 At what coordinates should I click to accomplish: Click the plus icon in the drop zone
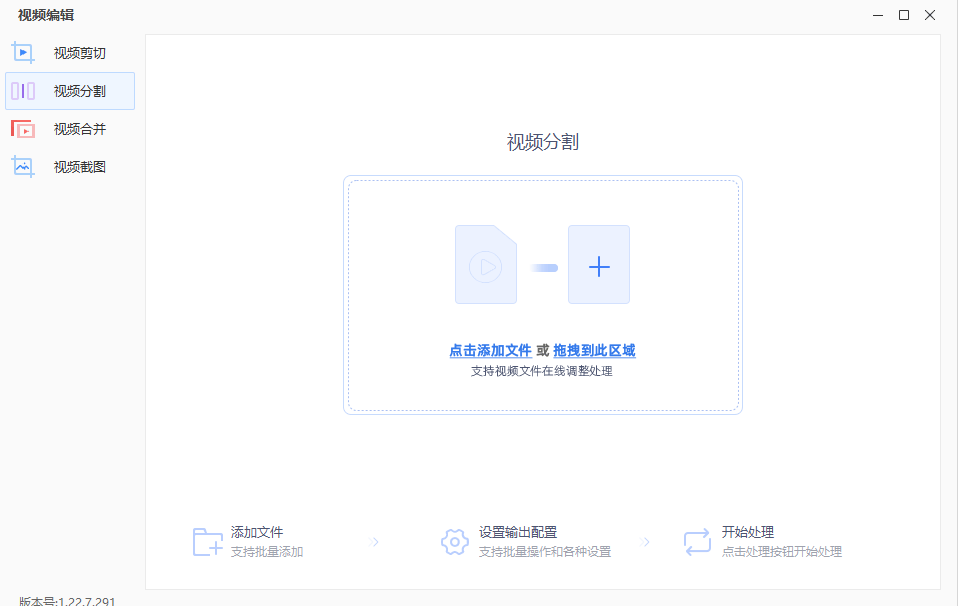pos(599,265)
